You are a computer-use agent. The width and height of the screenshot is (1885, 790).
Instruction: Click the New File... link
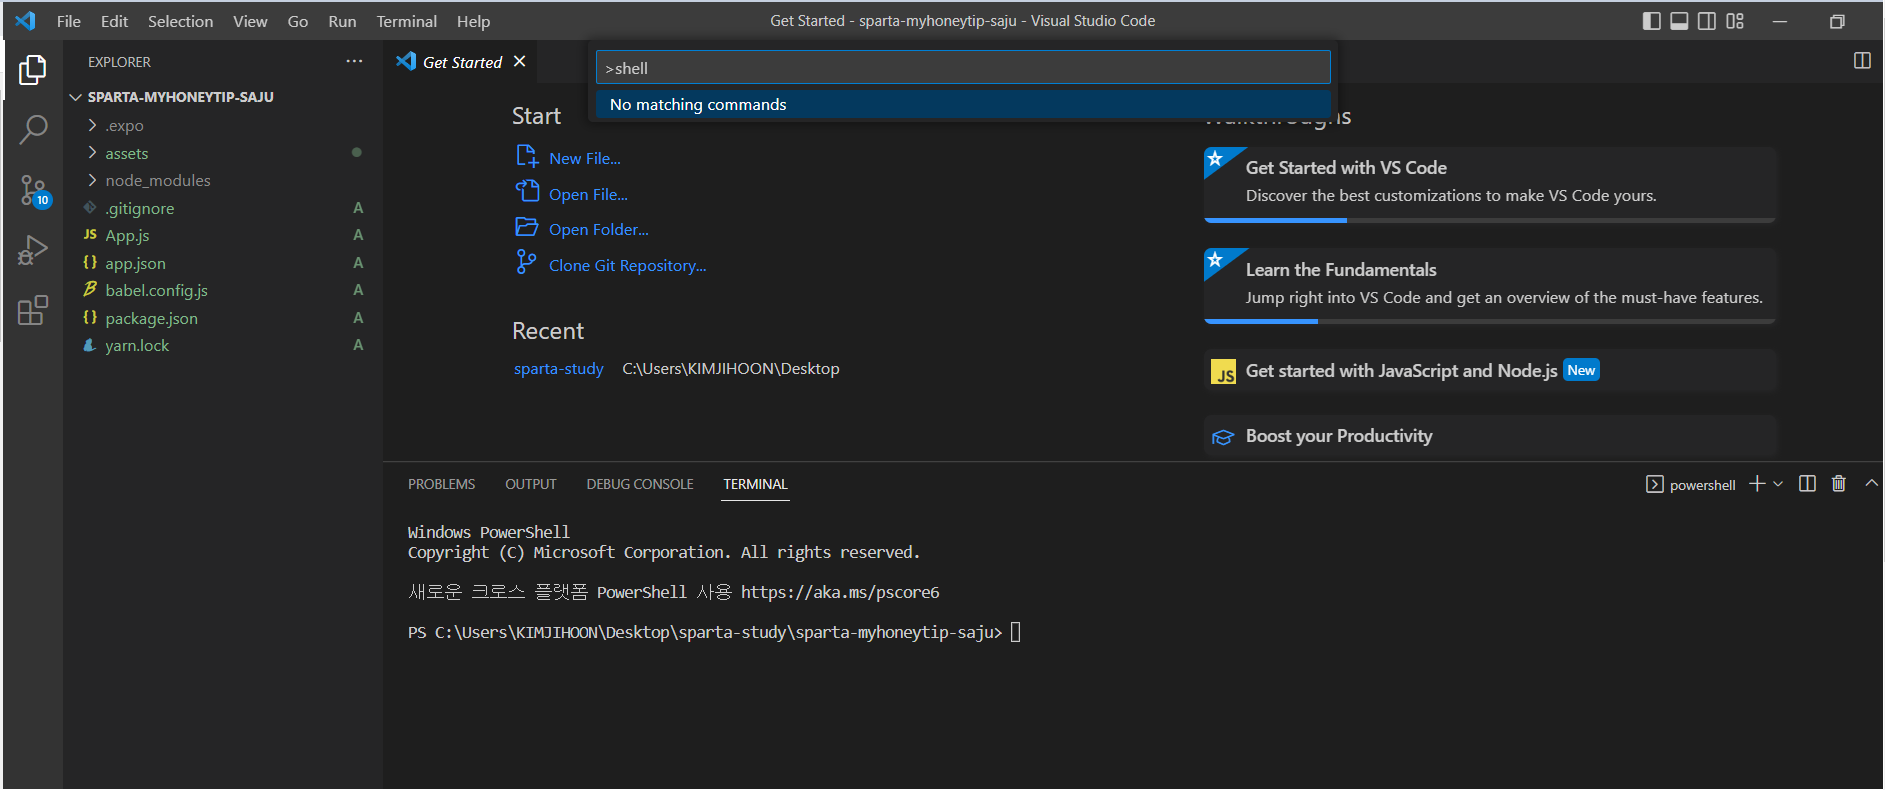pos(585,158)
